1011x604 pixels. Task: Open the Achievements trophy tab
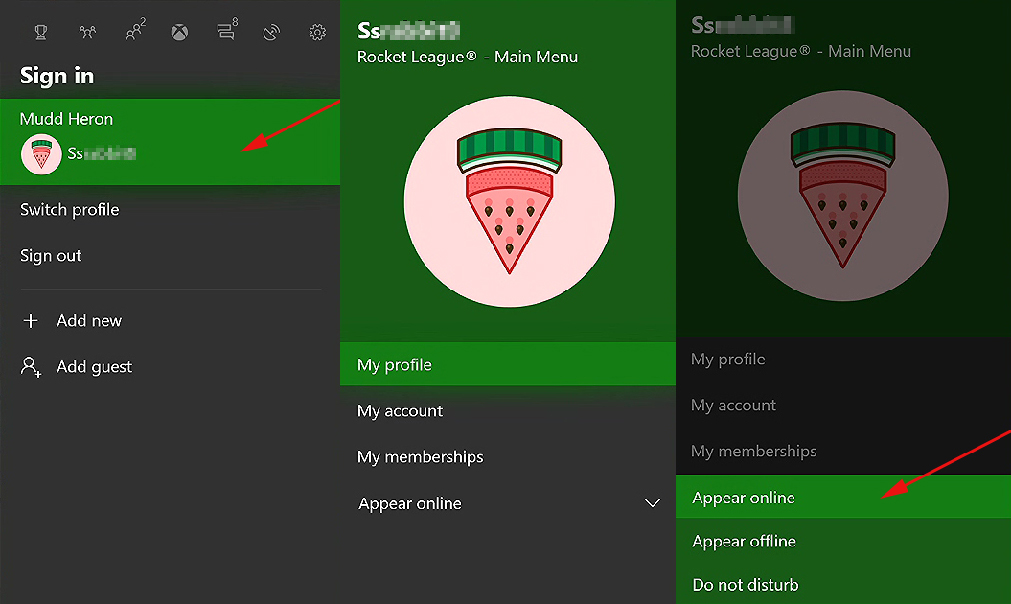(41, 32)
